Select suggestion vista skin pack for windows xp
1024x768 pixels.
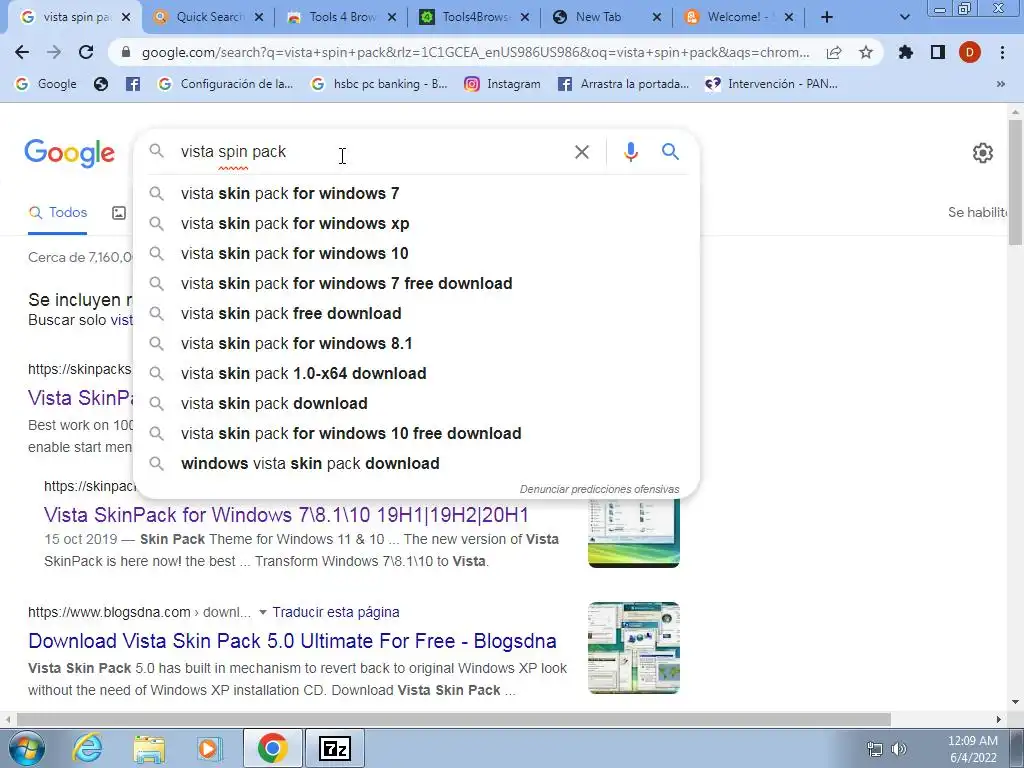[x=416, y=223]
